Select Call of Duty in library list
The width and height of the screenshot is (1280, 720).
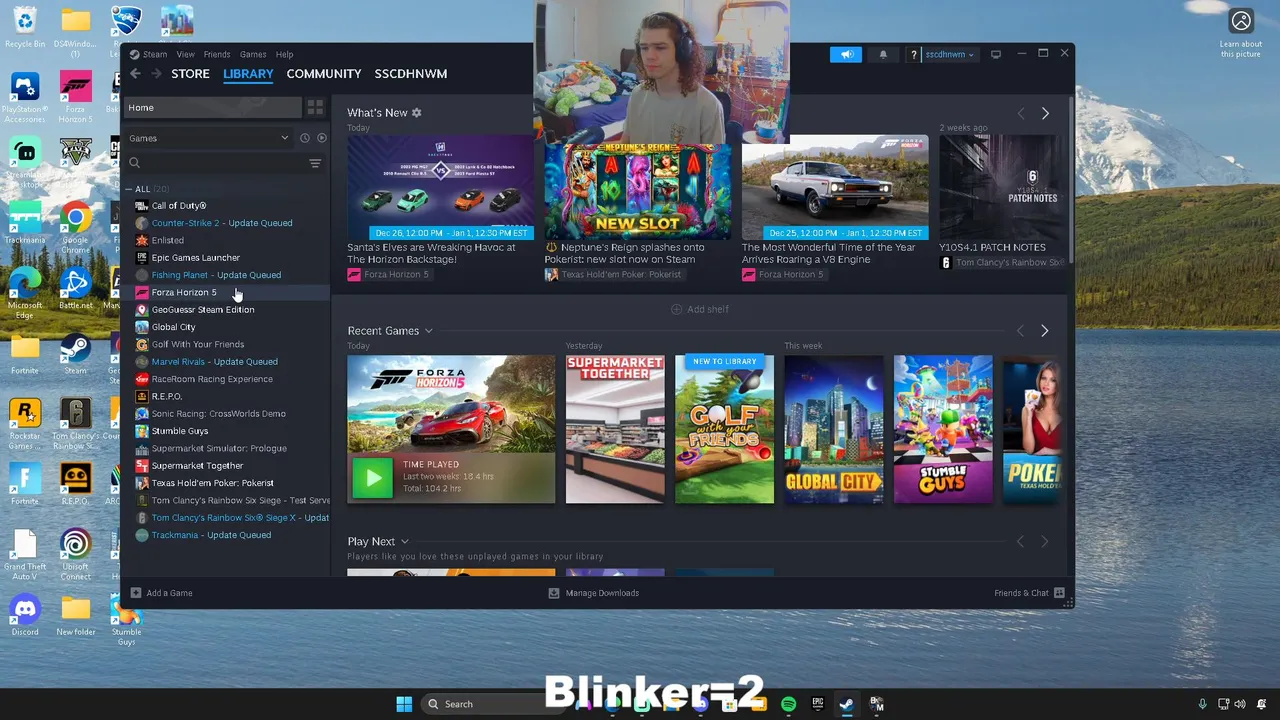pyautogui.click(x=179, y=206)
